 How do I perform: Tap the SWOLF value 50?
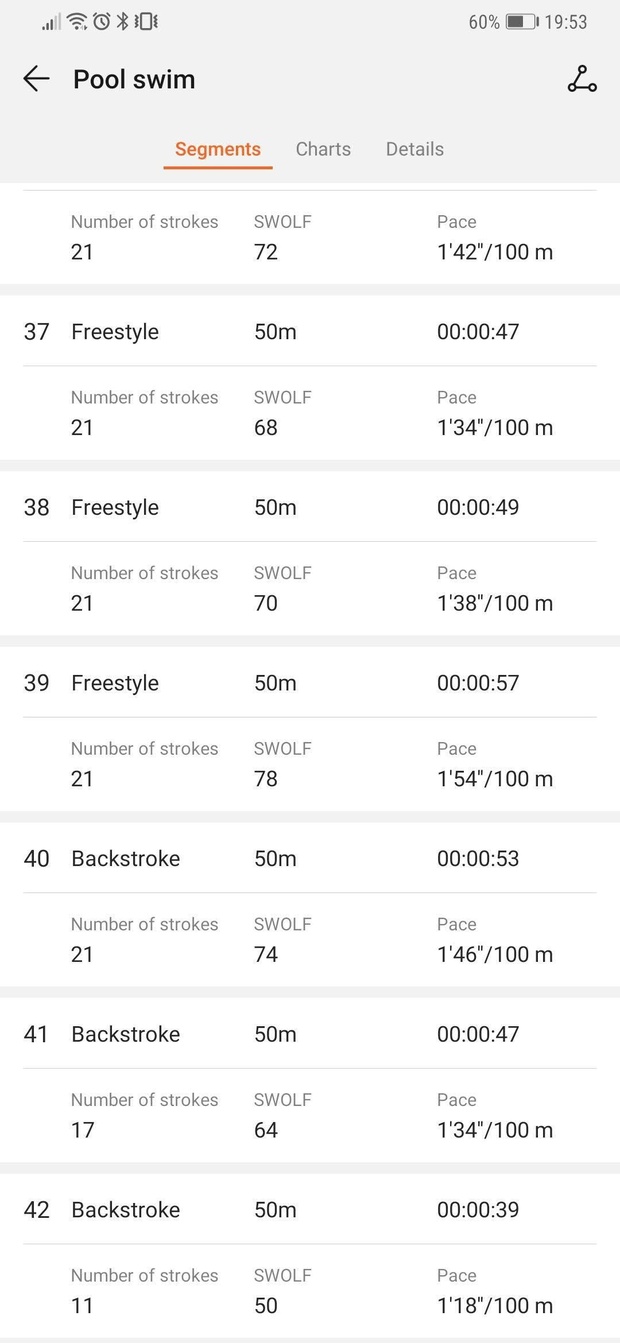266,1306
